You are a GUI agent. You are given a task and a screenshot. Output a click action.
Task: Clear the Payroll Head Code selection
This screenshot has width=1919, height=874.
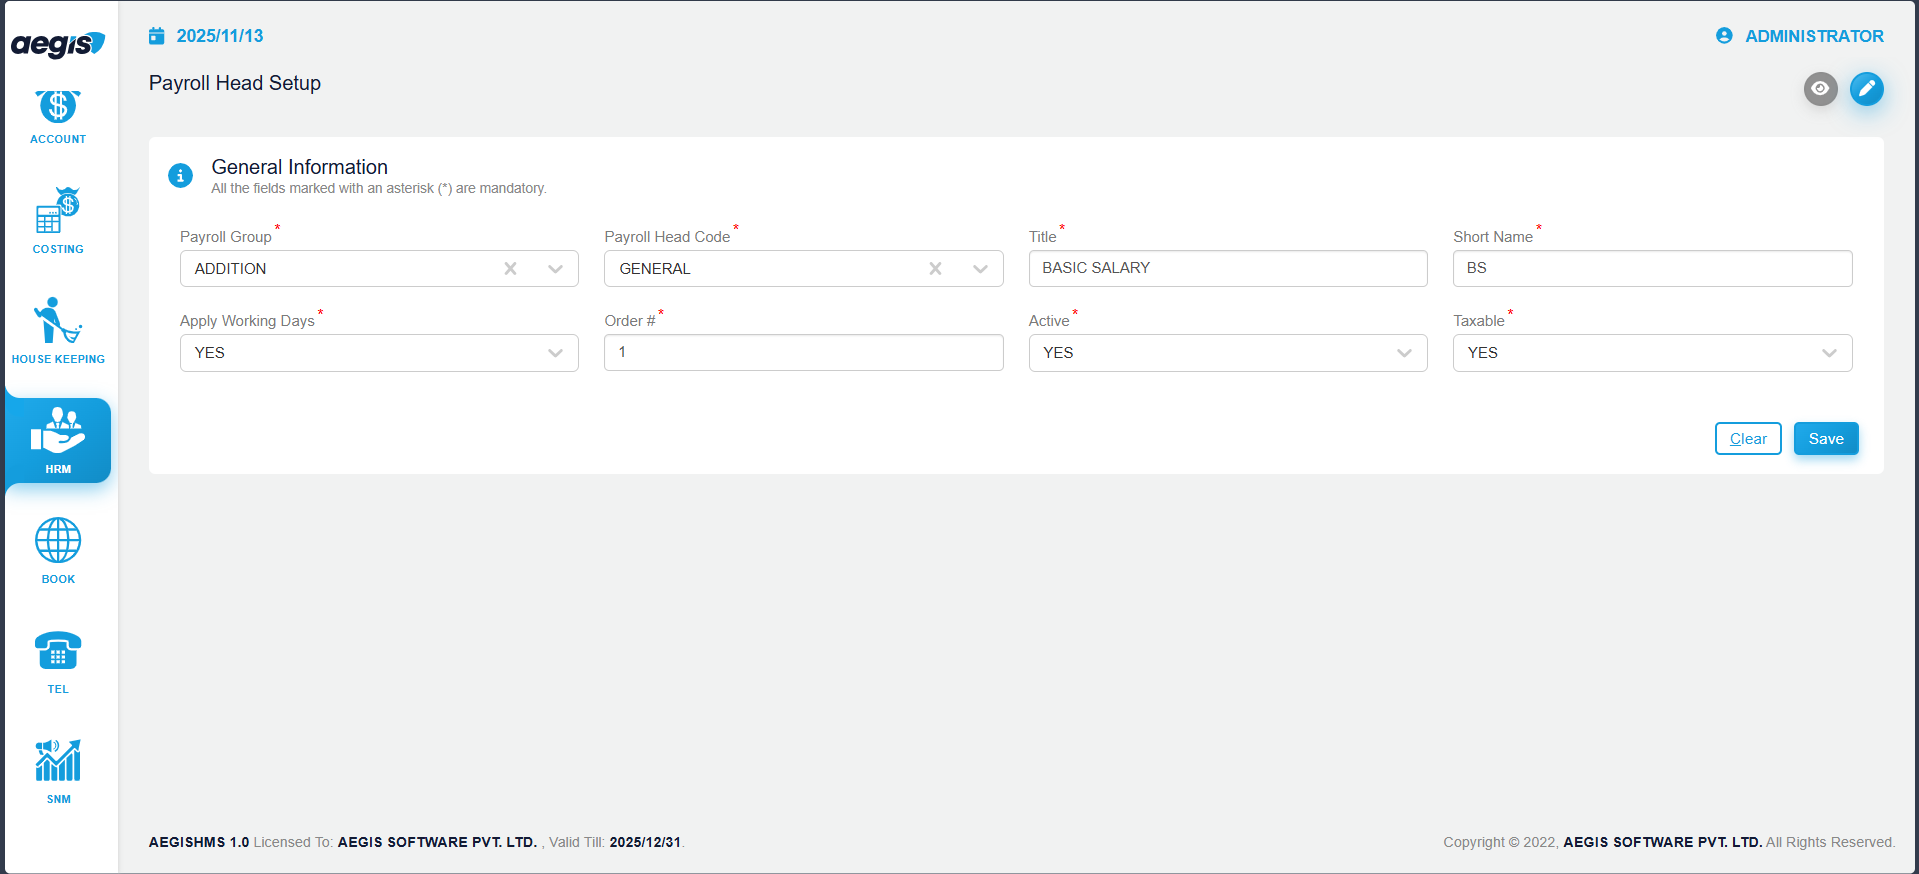(x=935, y=269)
